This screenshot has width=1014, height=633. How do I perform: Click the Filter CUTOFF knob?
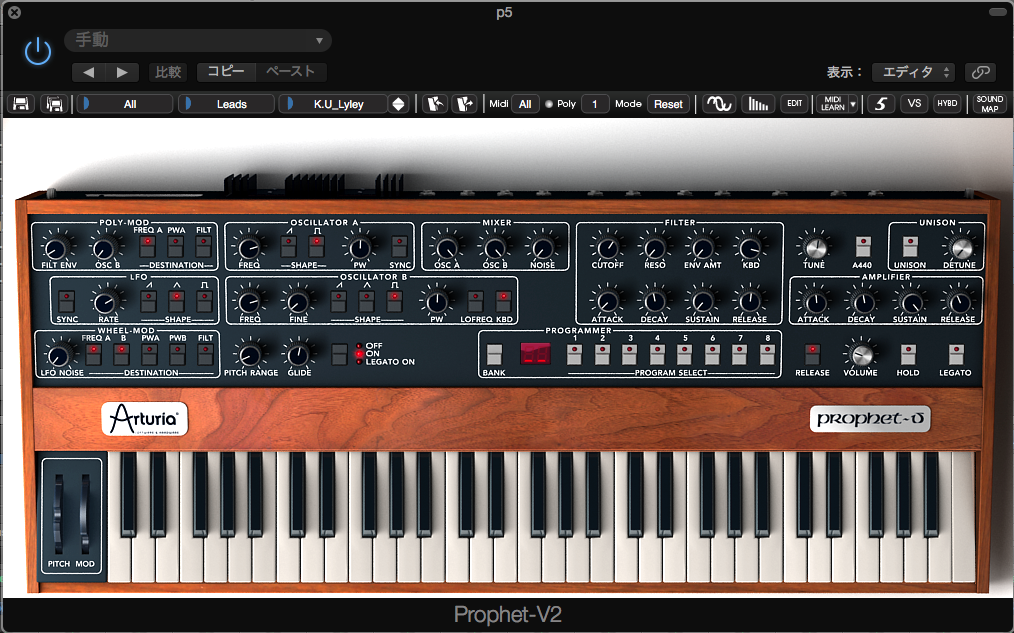607,248
